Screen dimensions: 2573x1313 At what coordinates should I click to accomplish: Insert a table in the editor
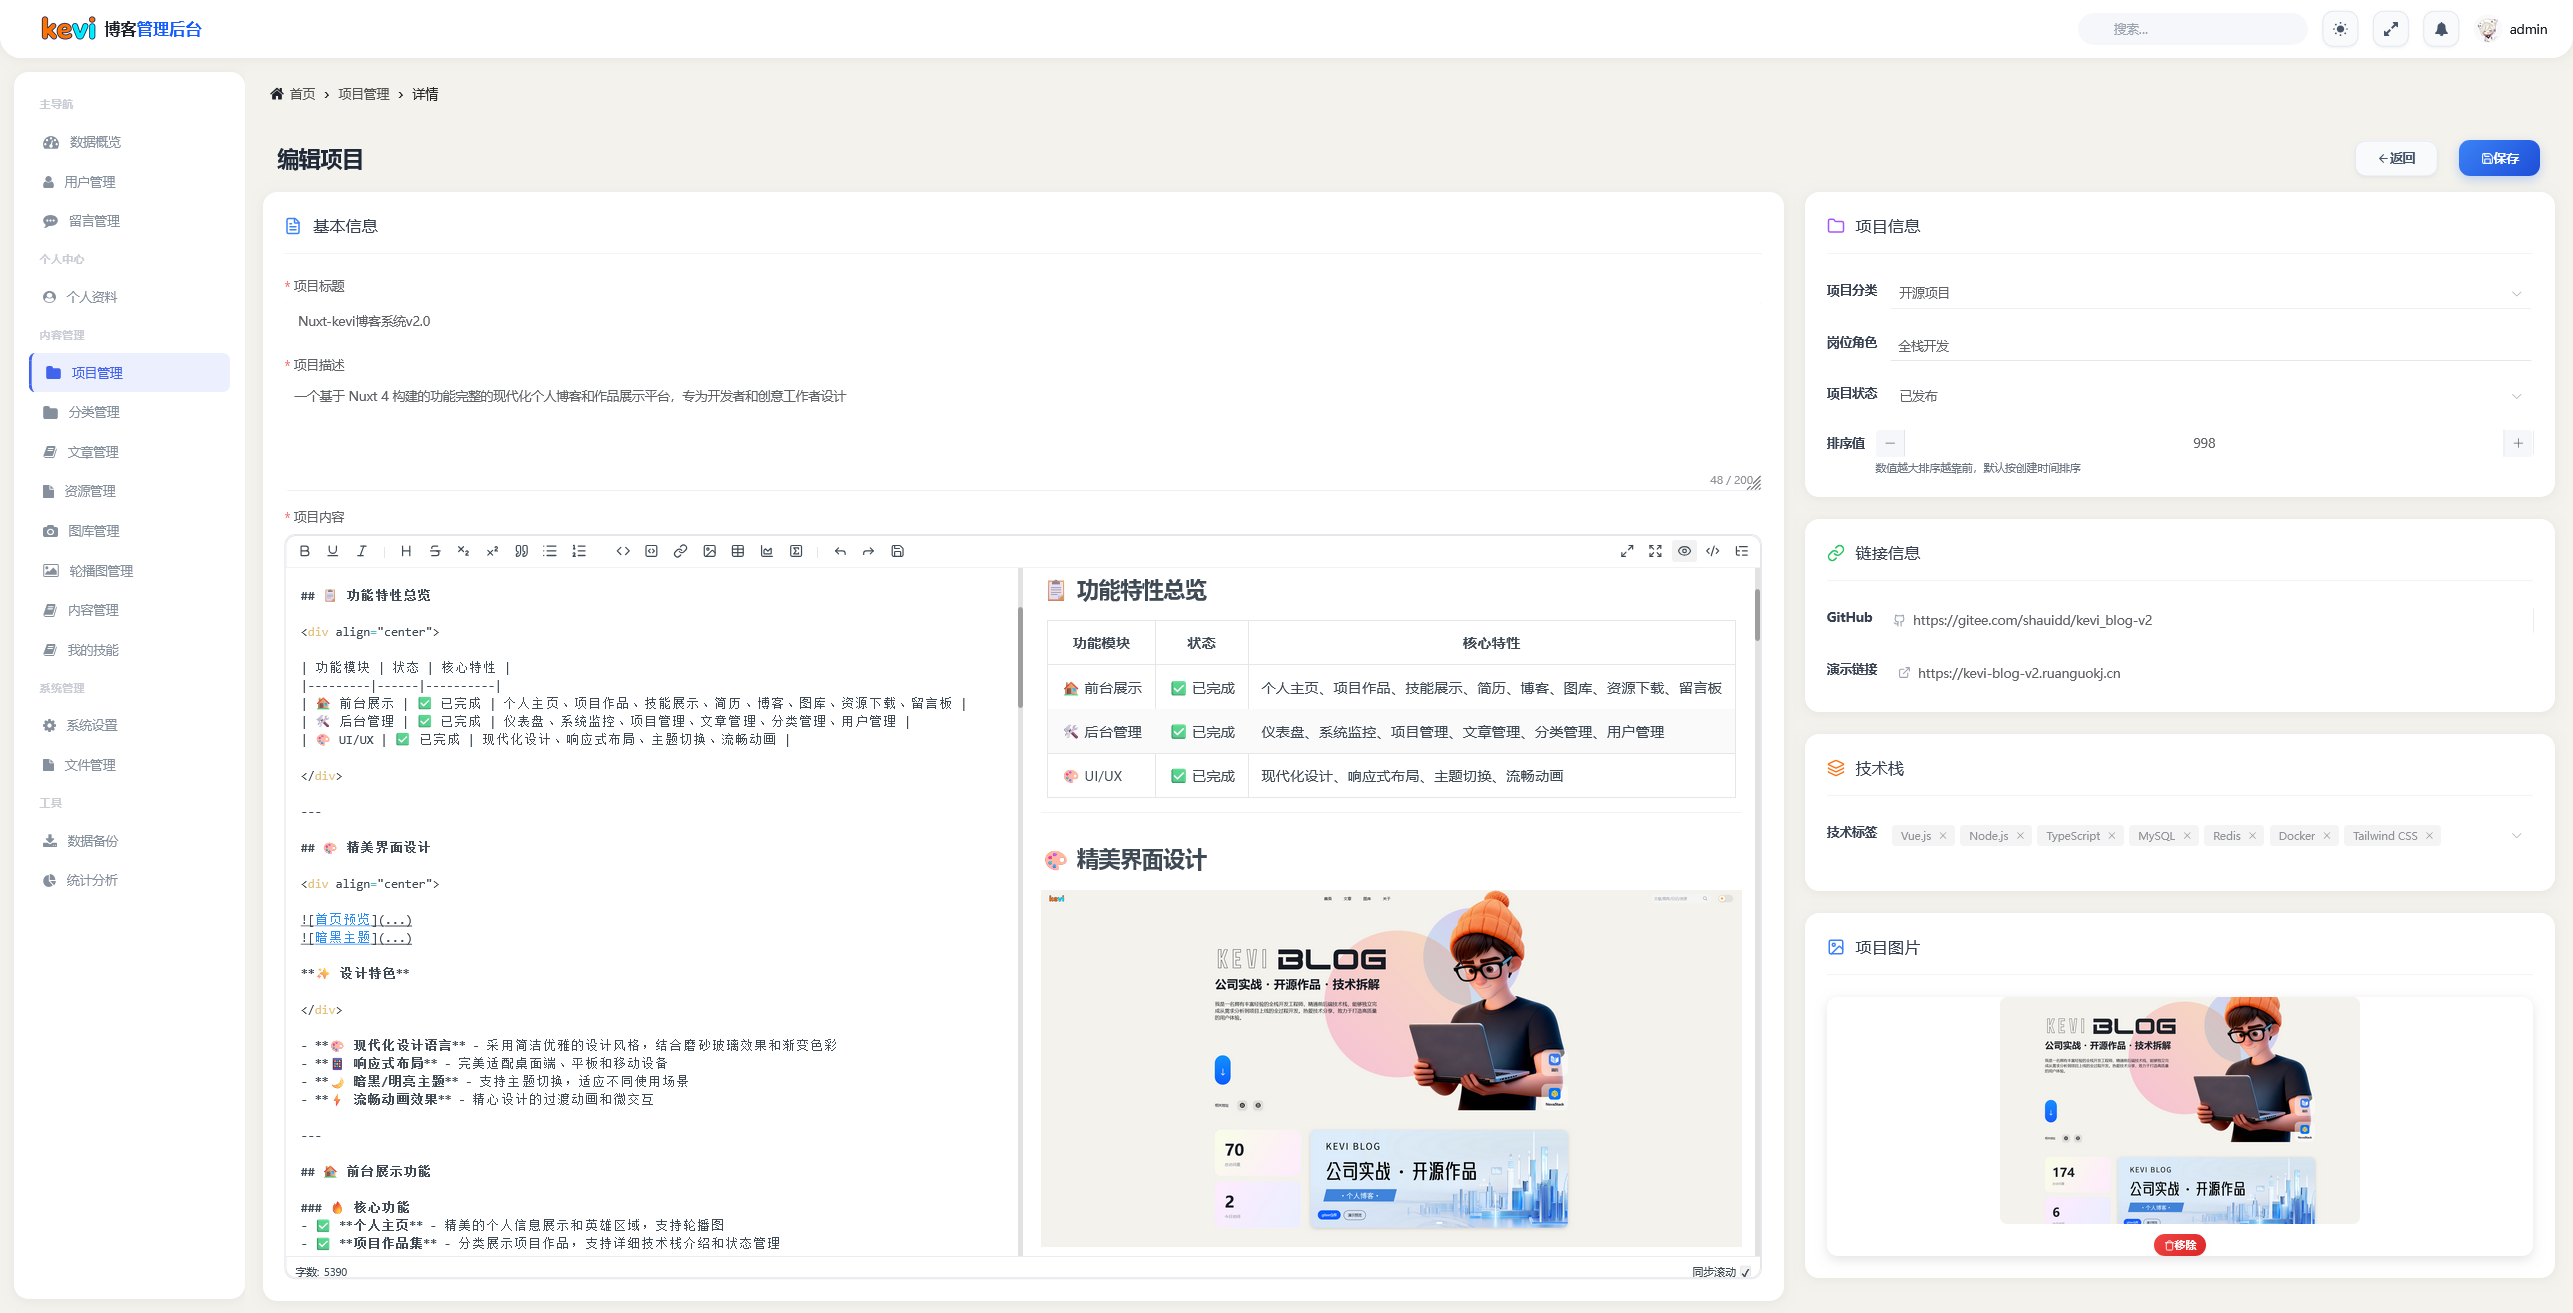coord(738,551)
